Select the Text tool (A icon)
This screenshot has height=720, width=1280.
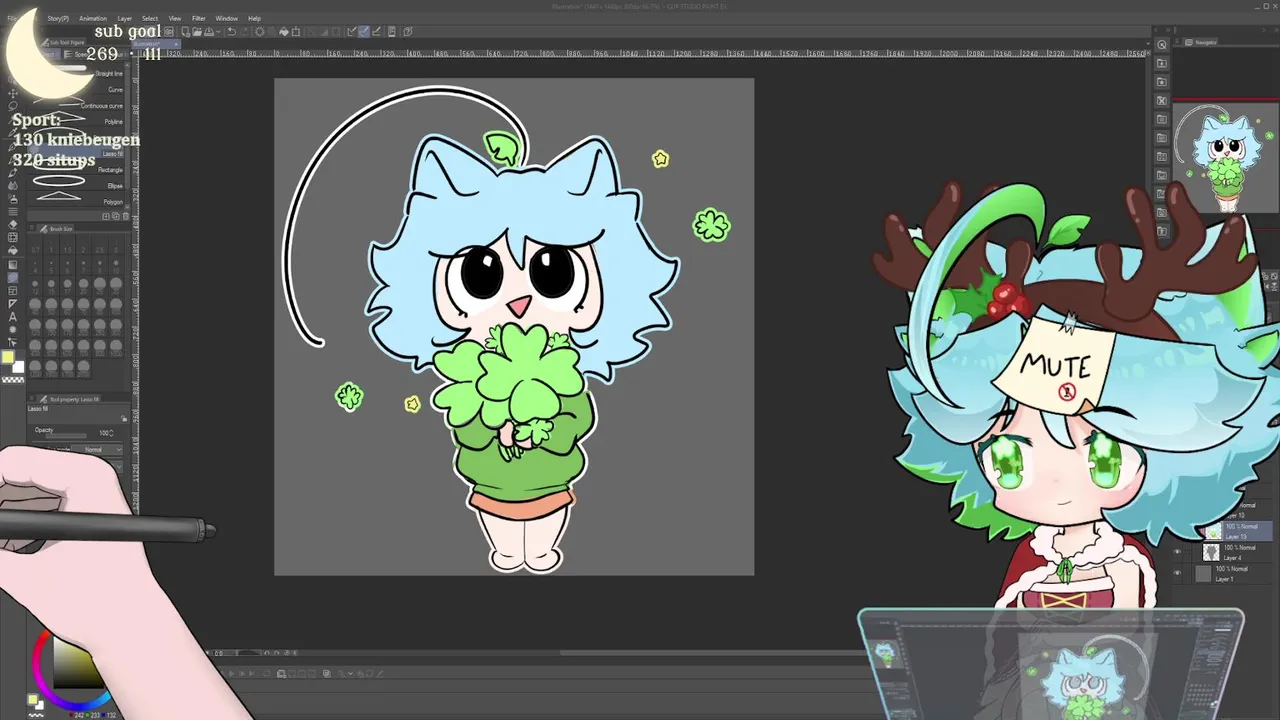(x=13, y=317)
